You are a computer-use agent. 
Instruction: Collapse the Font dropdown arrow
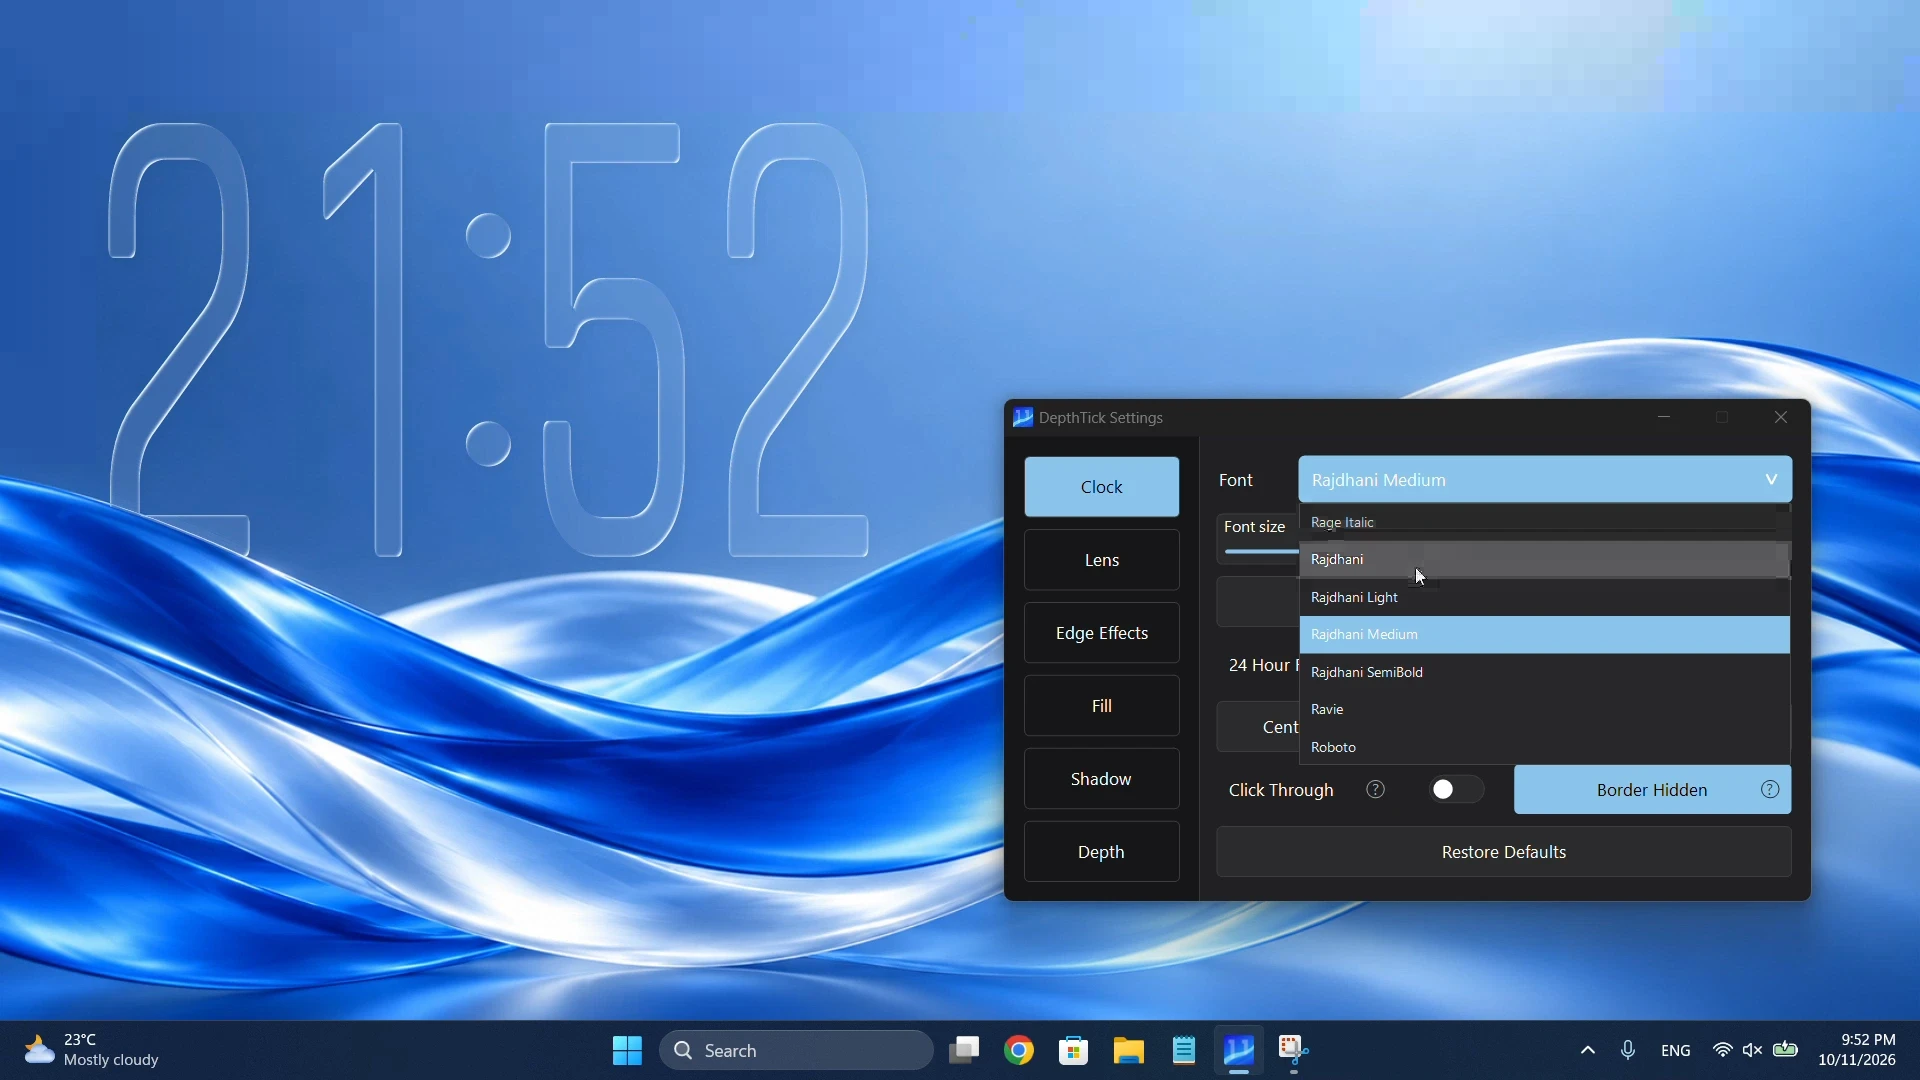pos(1771,481)
